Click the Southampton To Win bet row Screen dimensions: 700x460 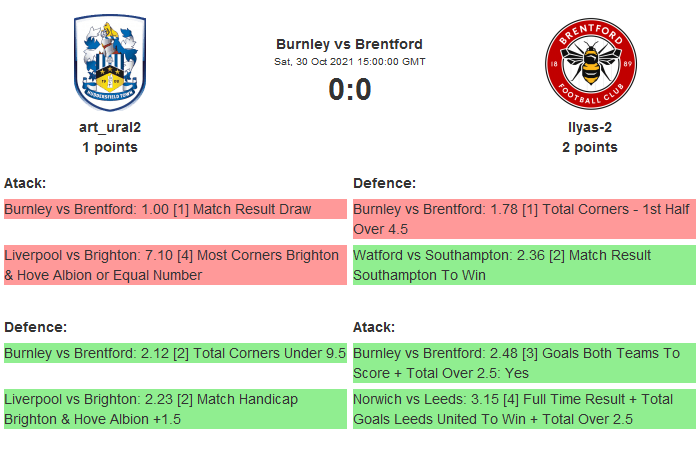point(523,265)
